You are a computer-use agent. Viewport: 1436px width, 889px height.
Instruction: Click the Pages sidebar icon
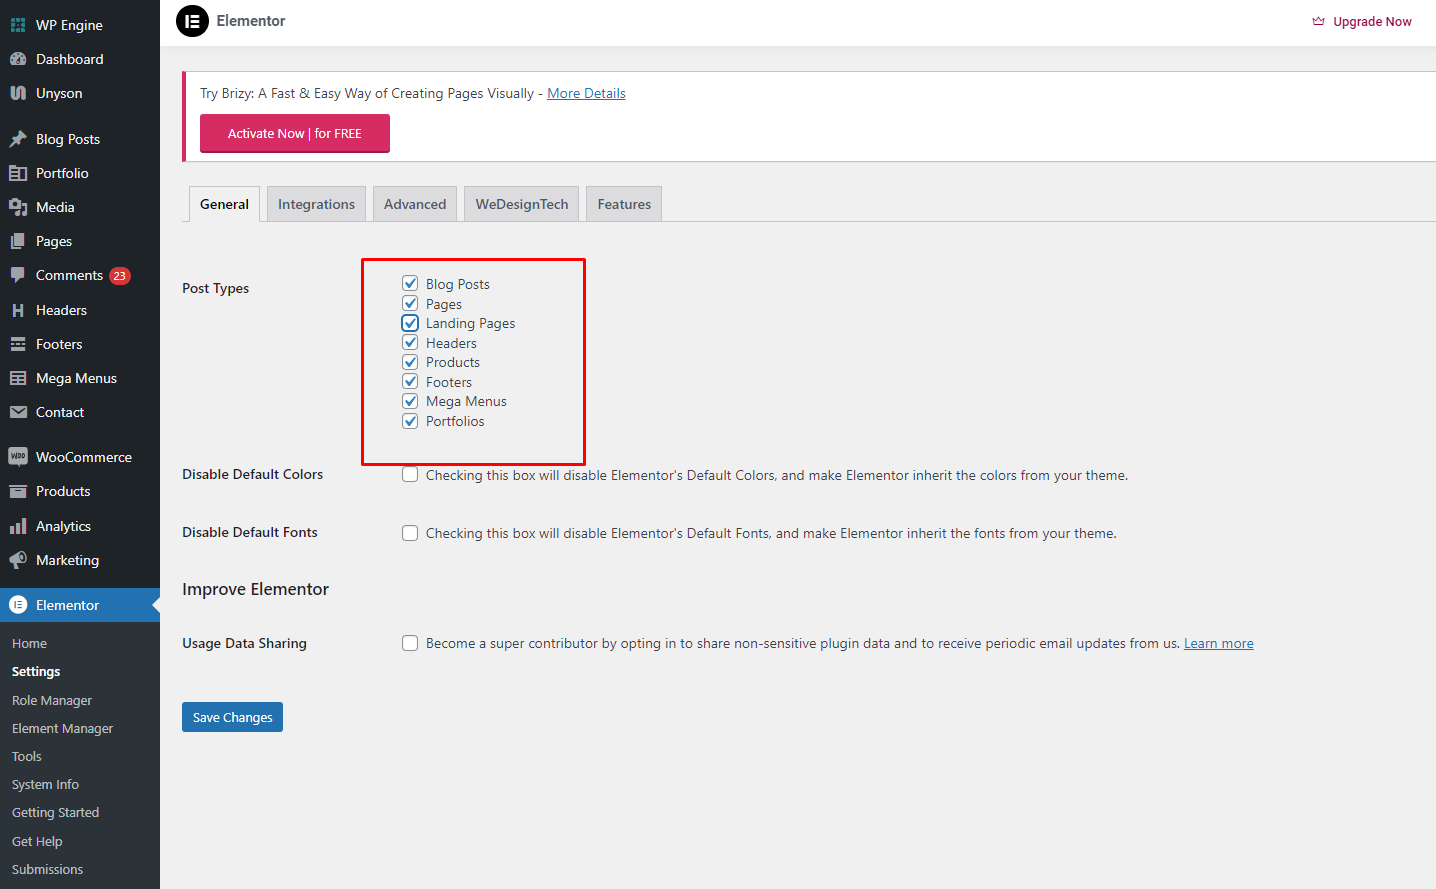click(18, 241)
